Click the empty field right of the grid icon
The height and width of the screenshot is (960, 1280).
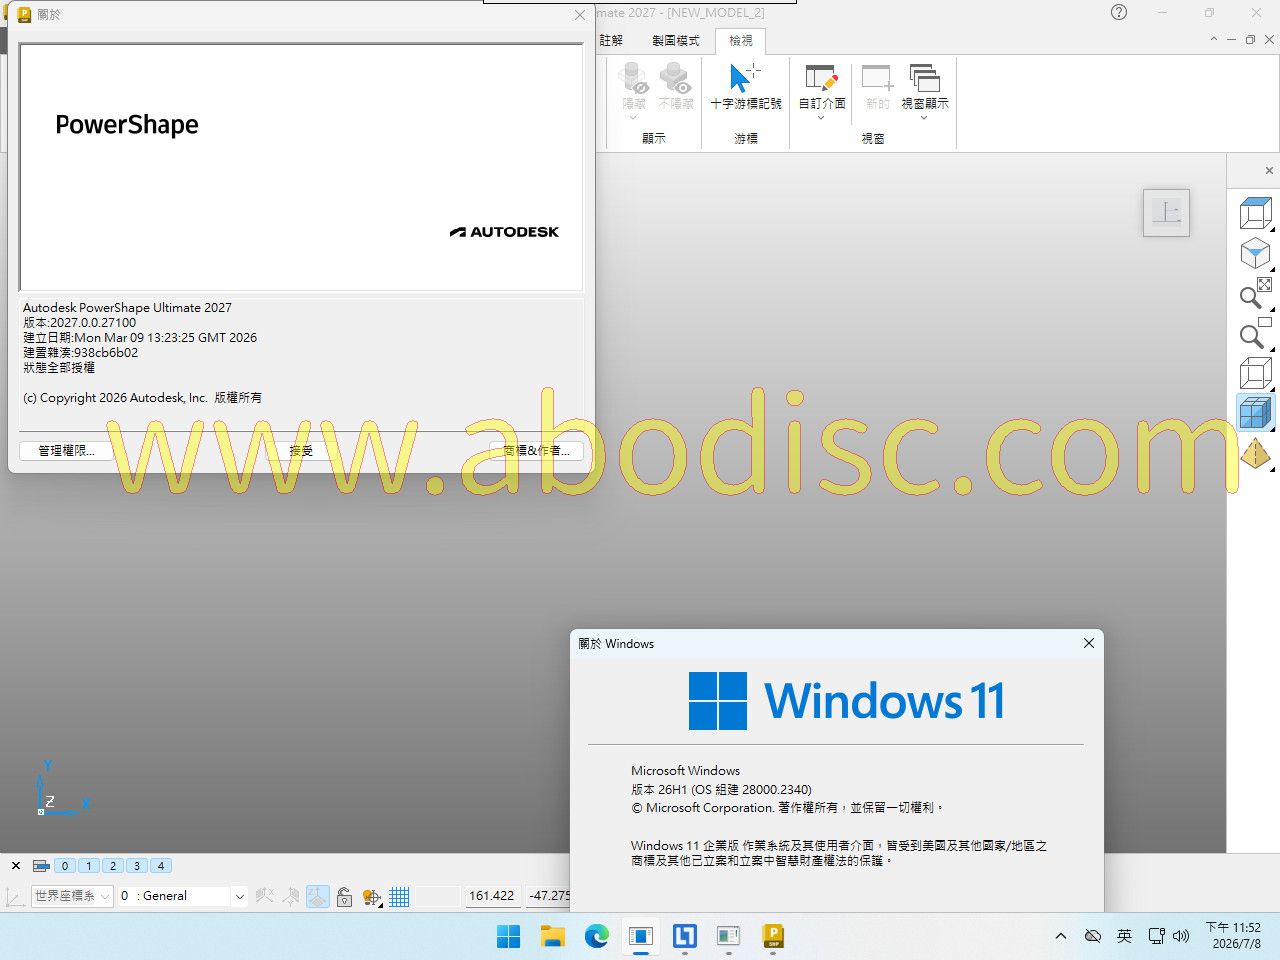[x=437, y=896]
